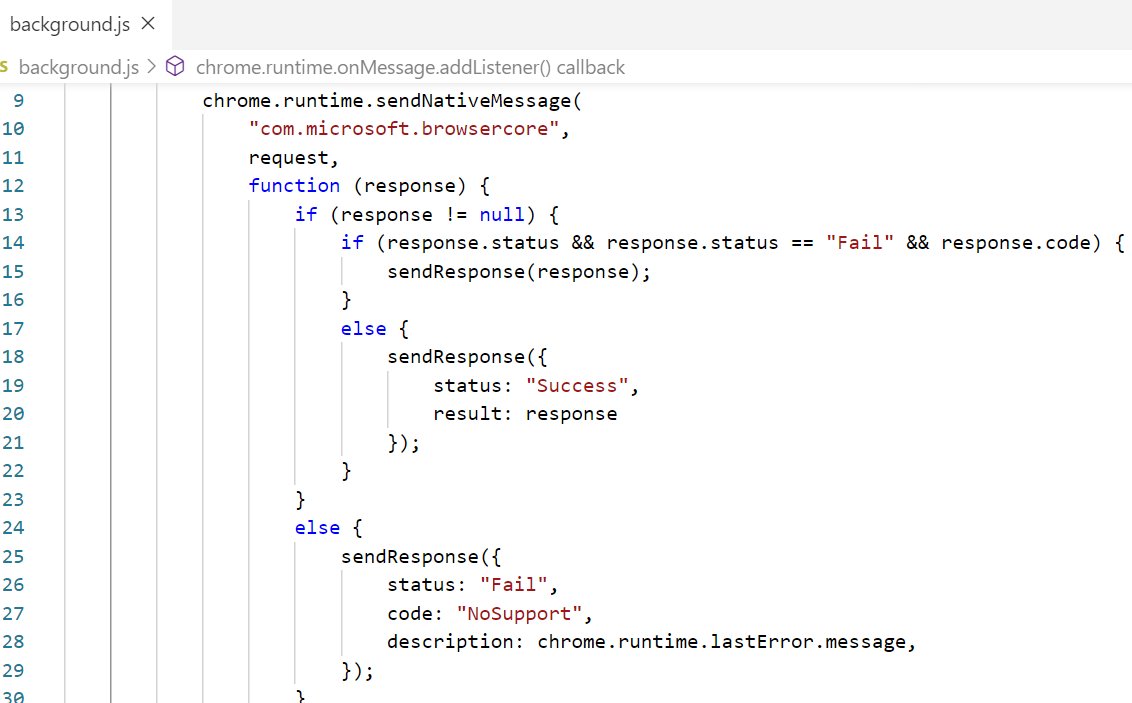Viewport: 1132px width, 703px height.
Task: Select the "Success" string literal
Action: 577,385
